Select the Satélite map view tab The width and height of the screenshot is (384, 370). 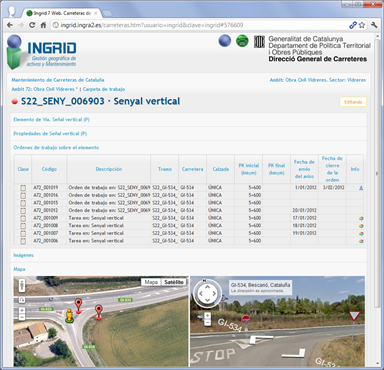click(x=174, y=282)
